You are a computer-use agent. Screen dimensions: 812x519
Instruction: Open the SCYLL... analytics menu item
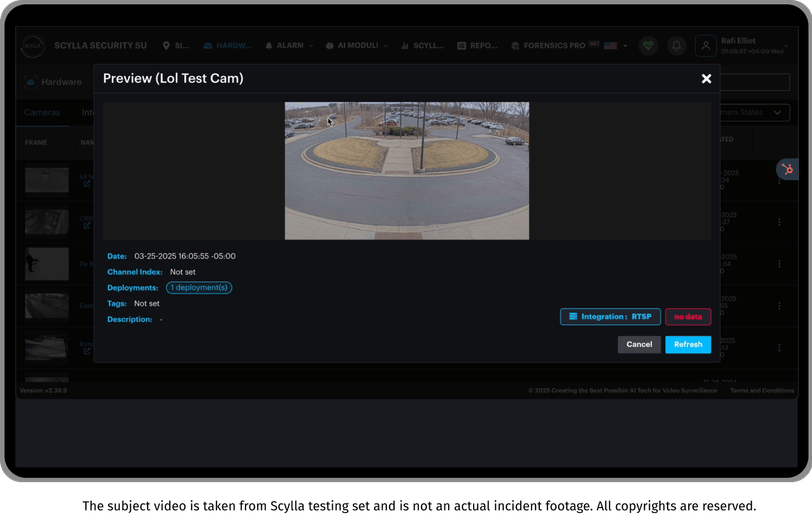(423, 46)
